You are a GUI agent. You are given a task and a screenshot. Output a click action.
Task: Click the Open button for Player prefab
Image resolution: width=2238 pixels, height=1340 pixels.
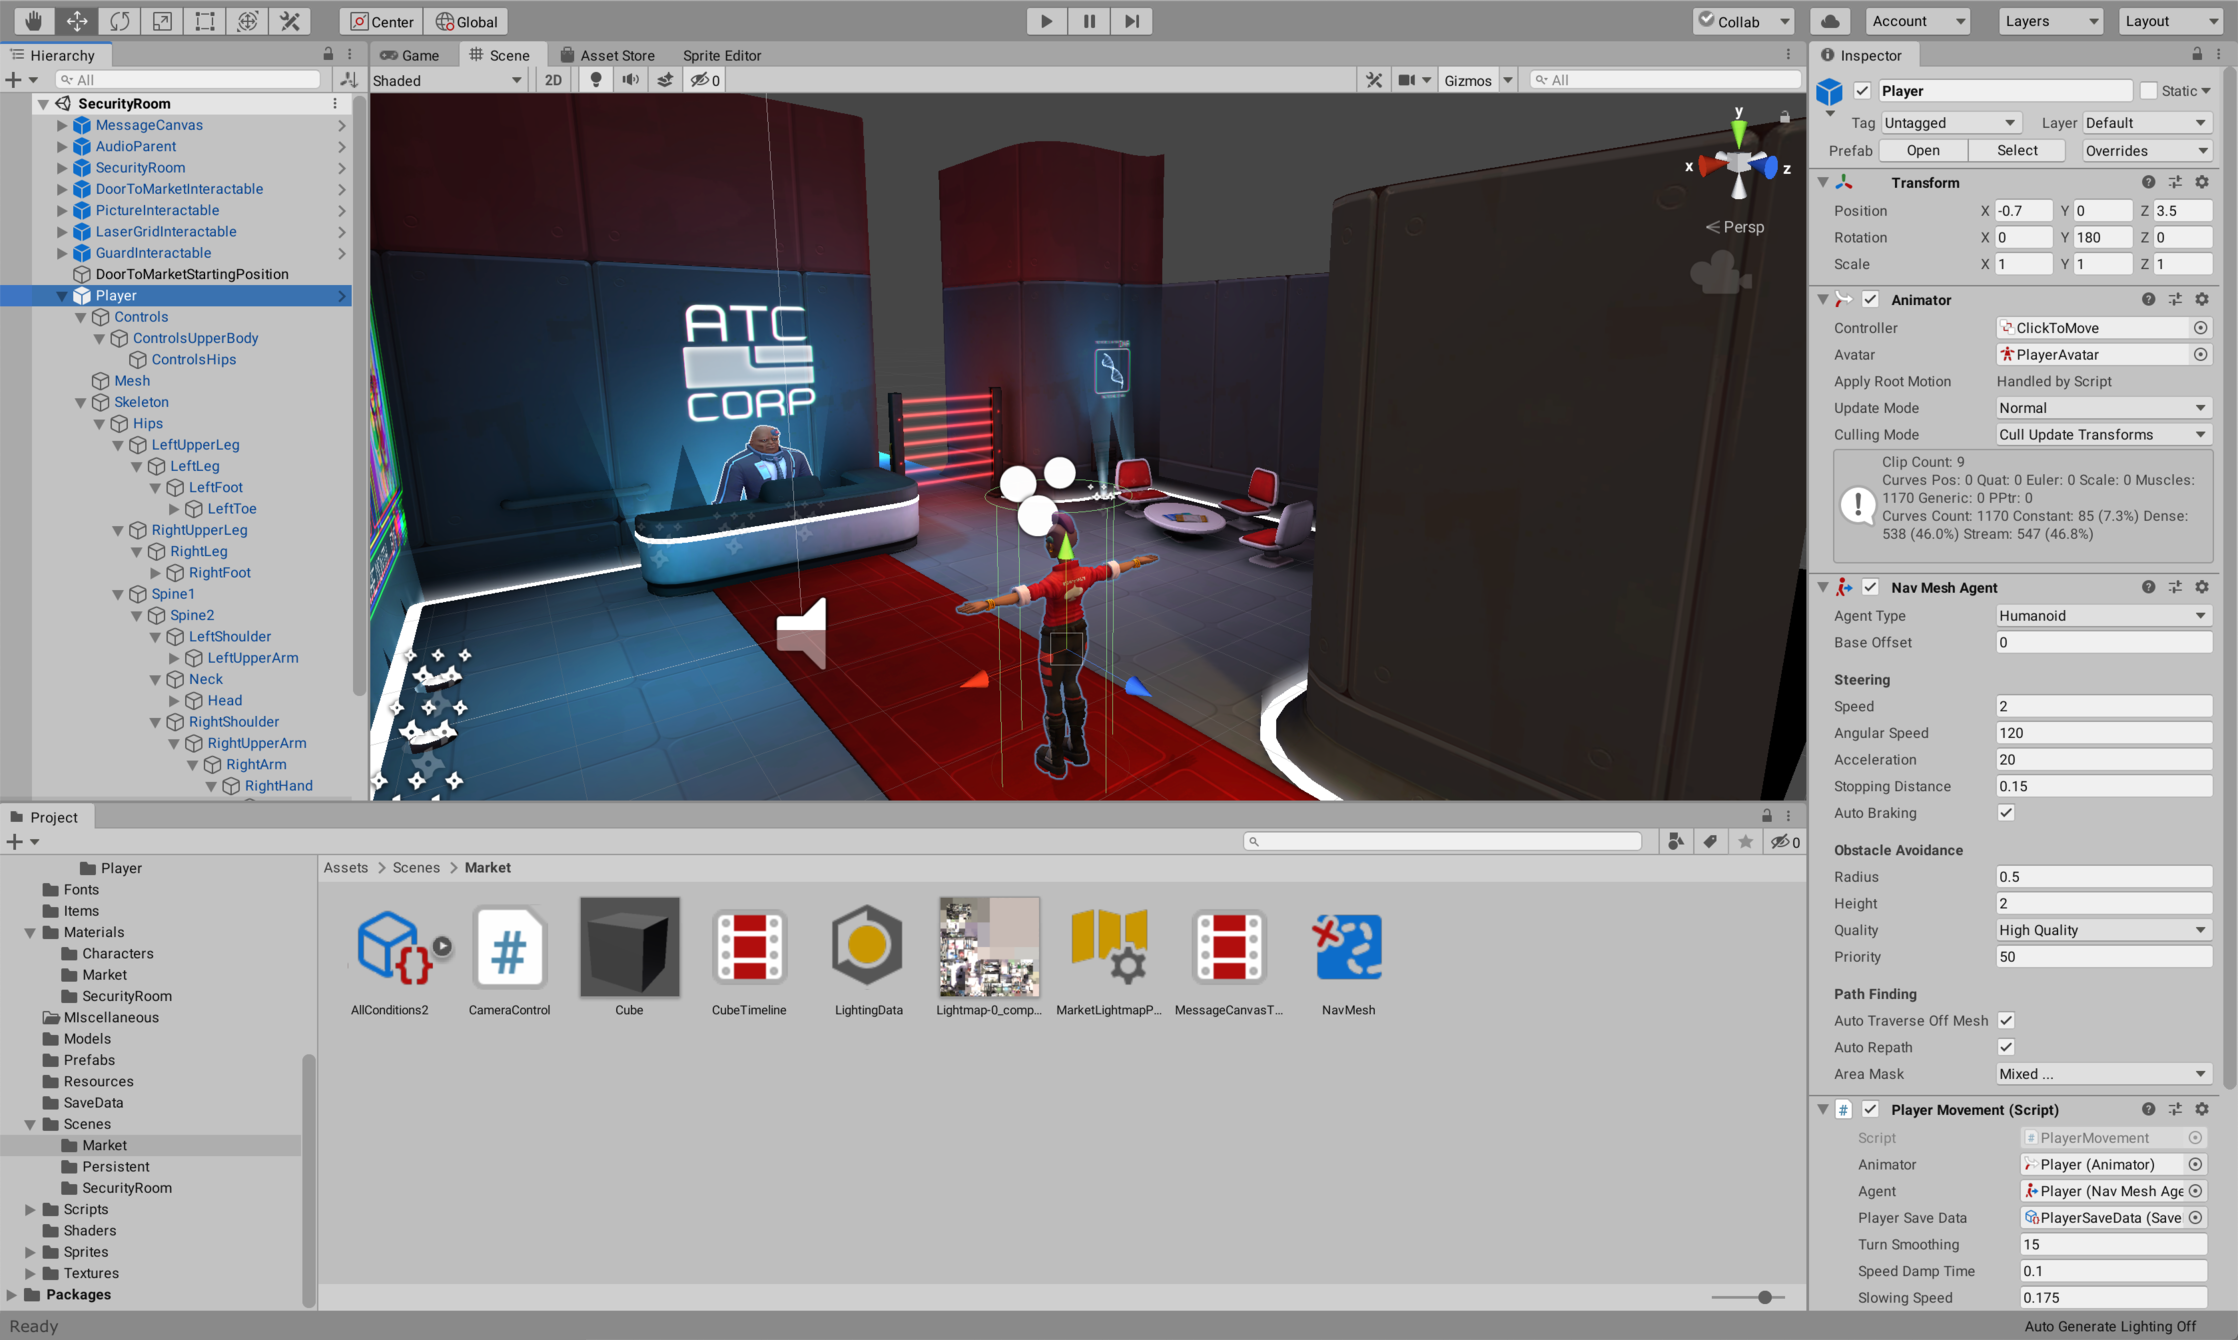(1924, 150)
